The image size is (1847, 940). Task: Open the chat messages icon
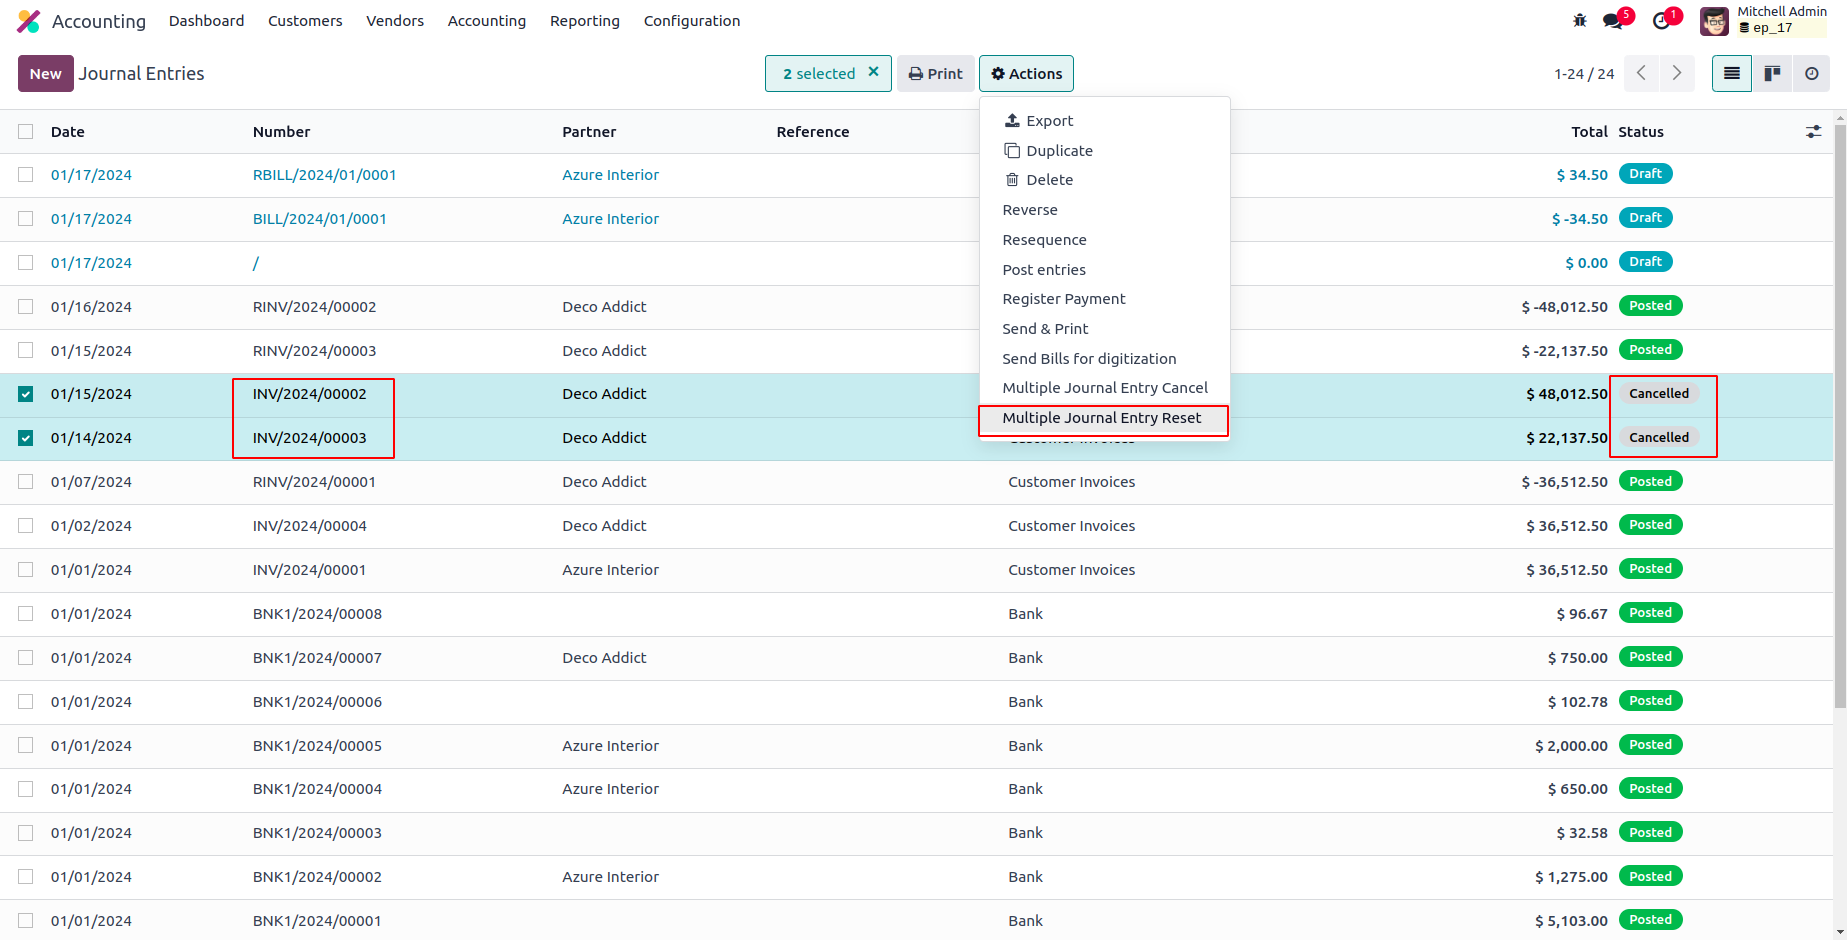point(1613,20)
